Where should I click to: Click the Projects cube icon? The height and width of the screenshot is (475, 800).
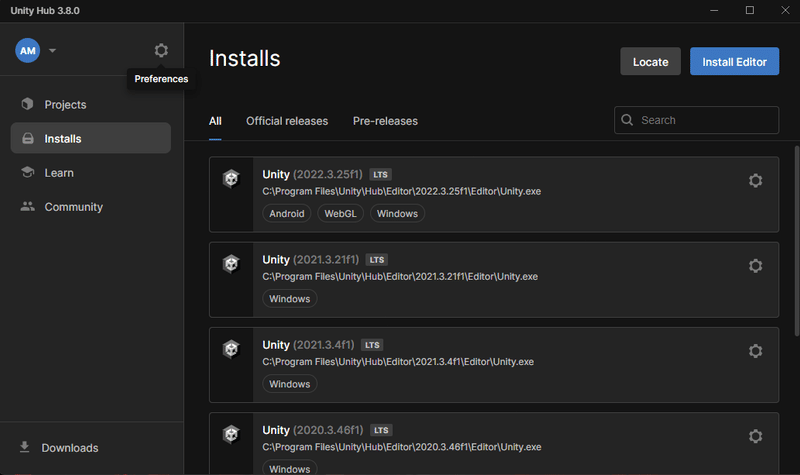[x=28, y=104]
